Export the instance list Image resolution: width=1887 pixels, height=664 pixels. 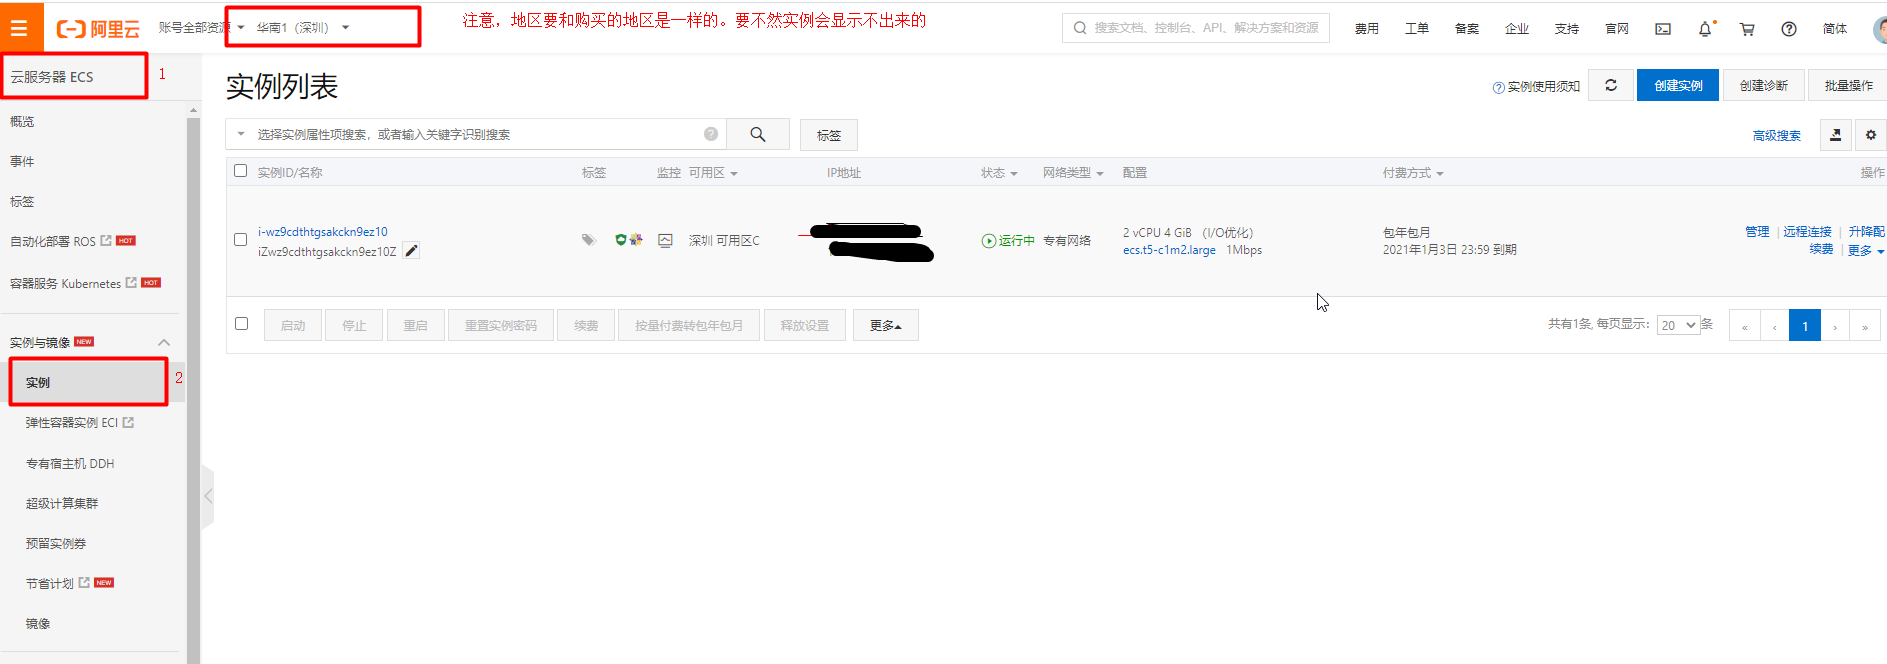pyautogui.click(x=1835, y=135)
